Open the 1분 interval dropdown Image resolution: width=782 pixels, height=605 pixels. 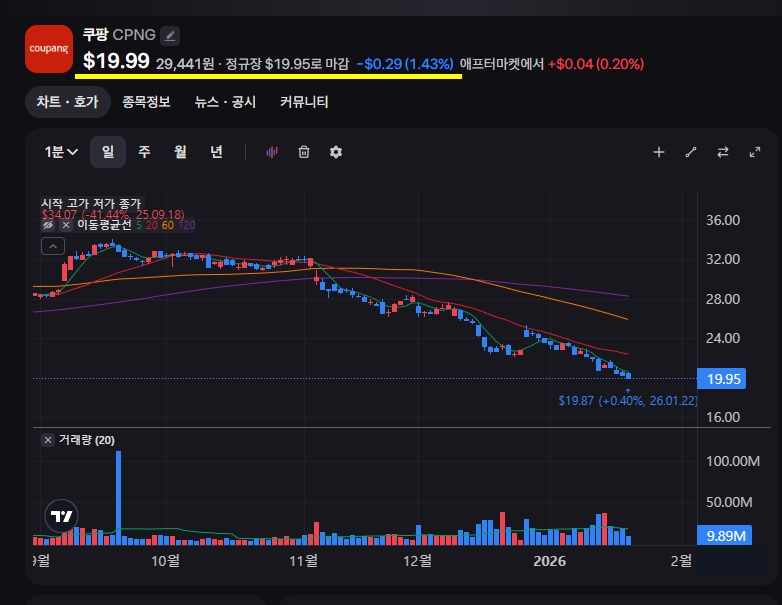click(61, 152)
